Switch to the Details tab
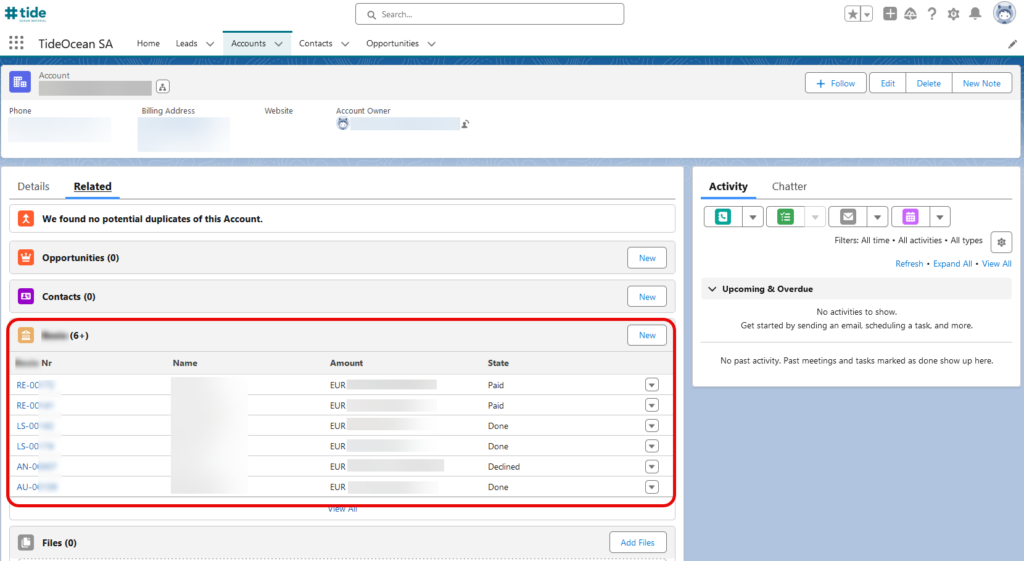 33,187
